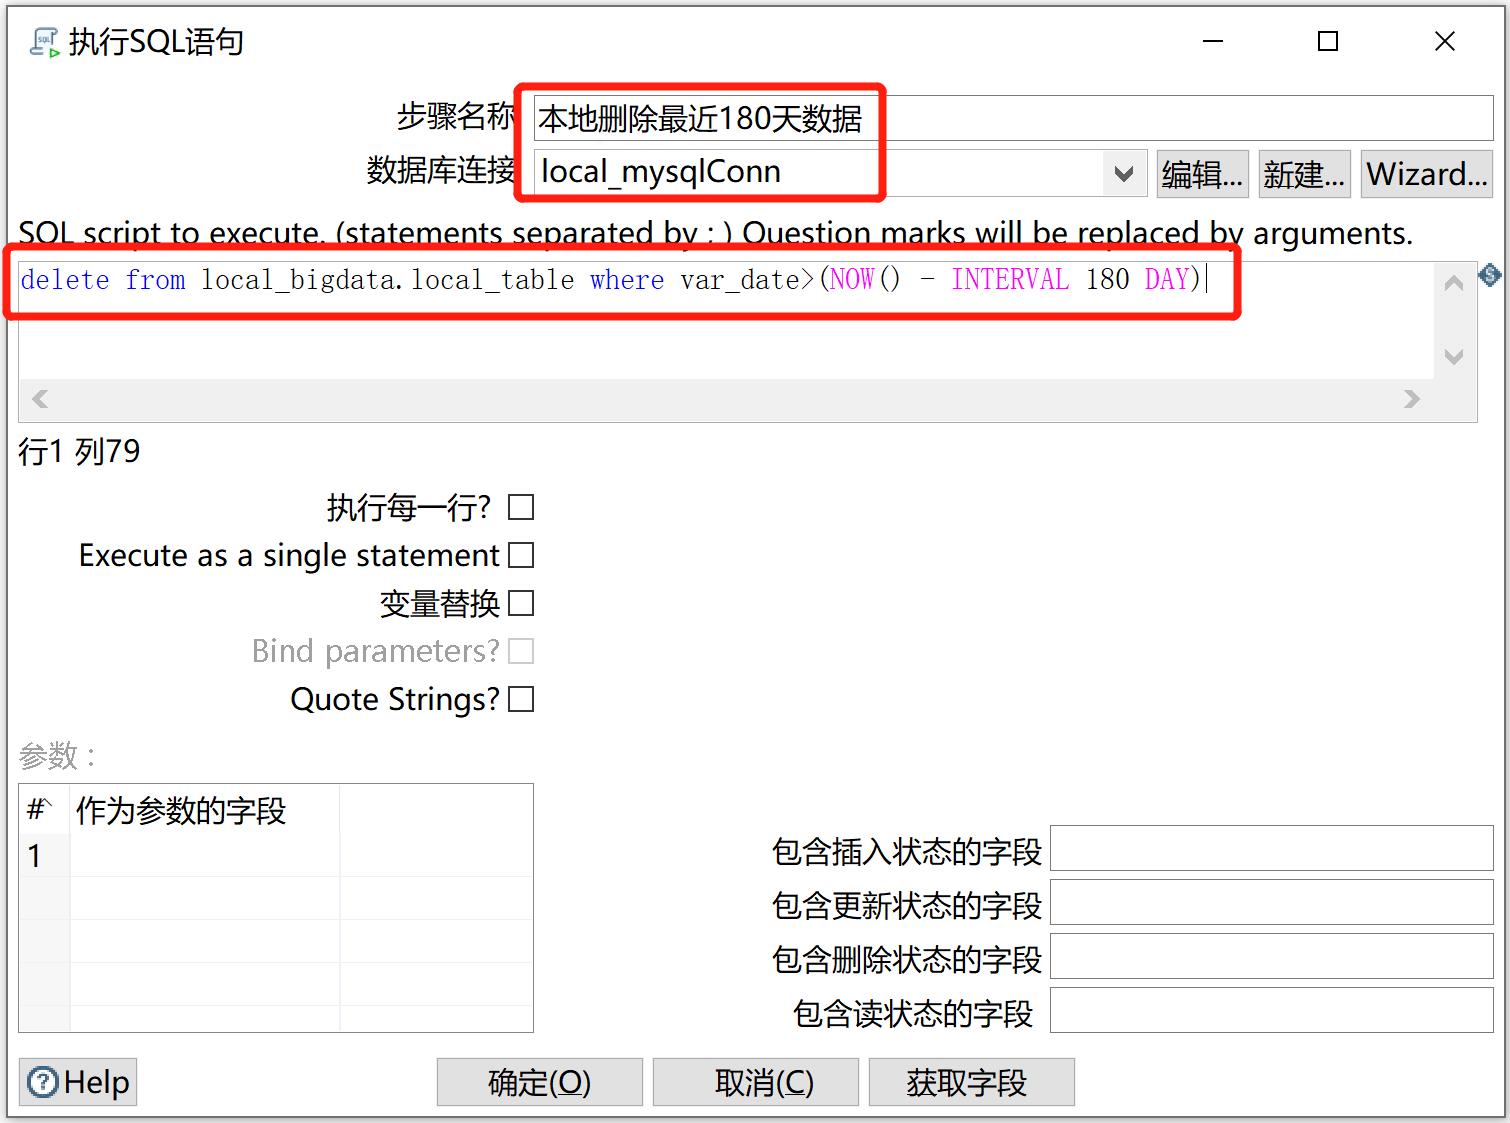The image size is (1510, 1123).
Task: Click the 获取字段 button
Action: [x=972, y=1082]
